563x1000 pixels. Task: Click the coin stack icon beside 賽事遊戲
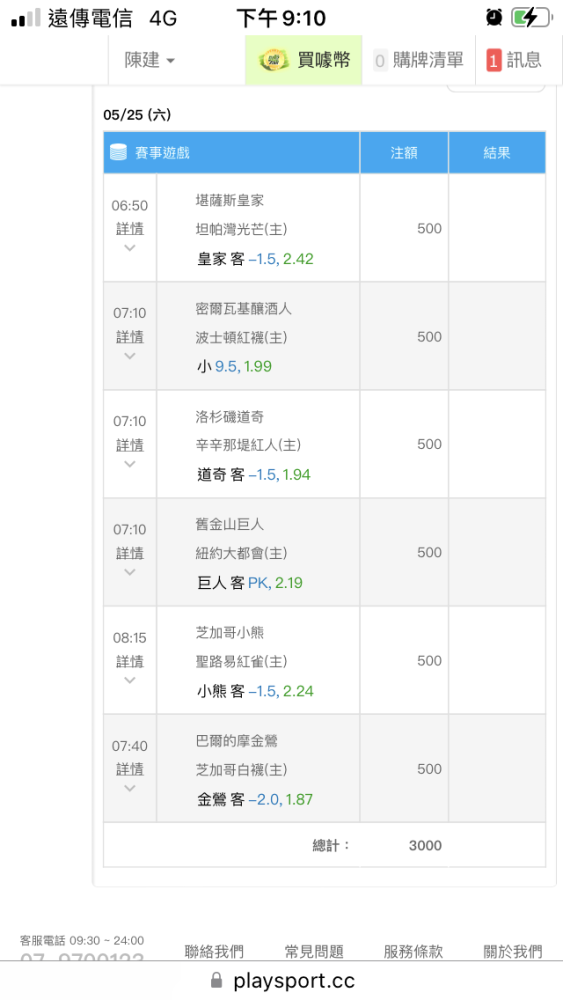coord(119,152)
